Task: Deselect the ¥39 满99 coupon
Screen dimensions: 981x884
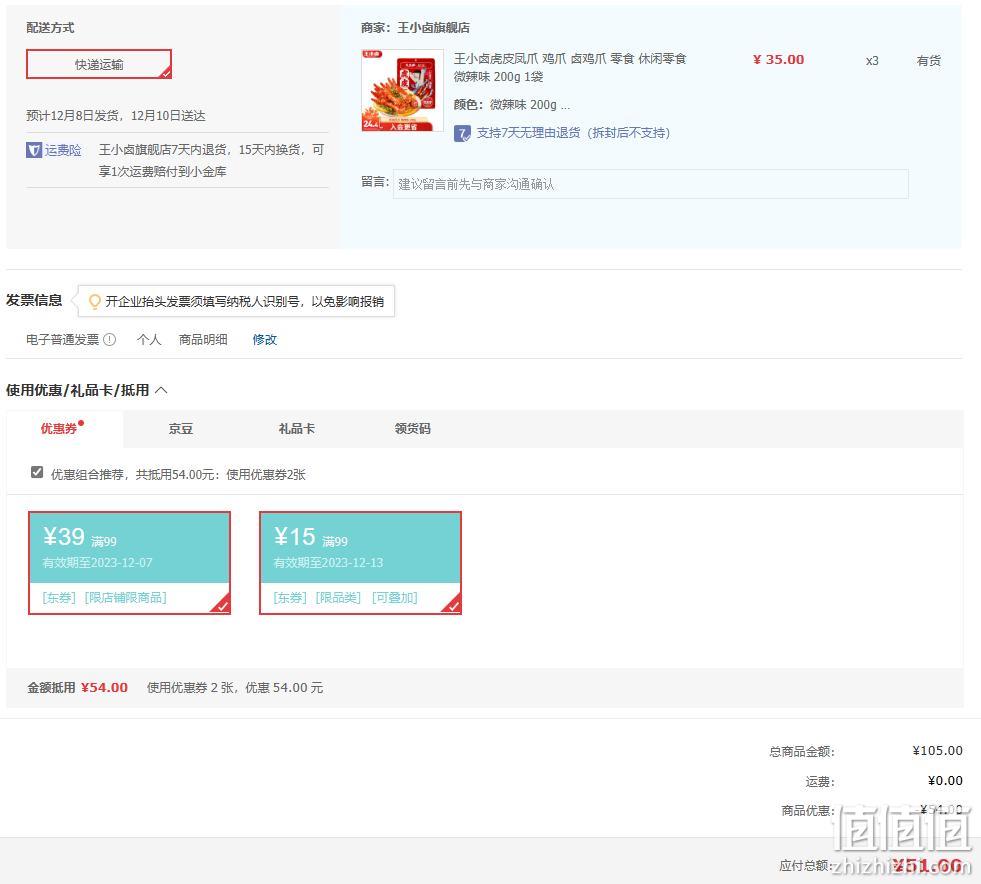Action: [130, 562]
